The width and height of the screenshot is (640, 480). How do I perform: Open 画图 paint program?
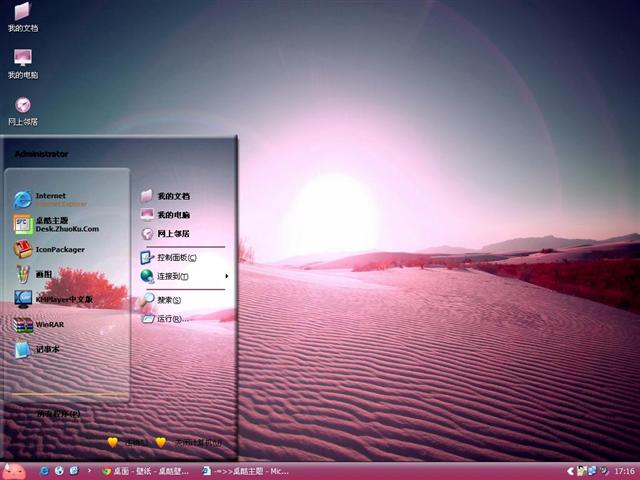33,274
